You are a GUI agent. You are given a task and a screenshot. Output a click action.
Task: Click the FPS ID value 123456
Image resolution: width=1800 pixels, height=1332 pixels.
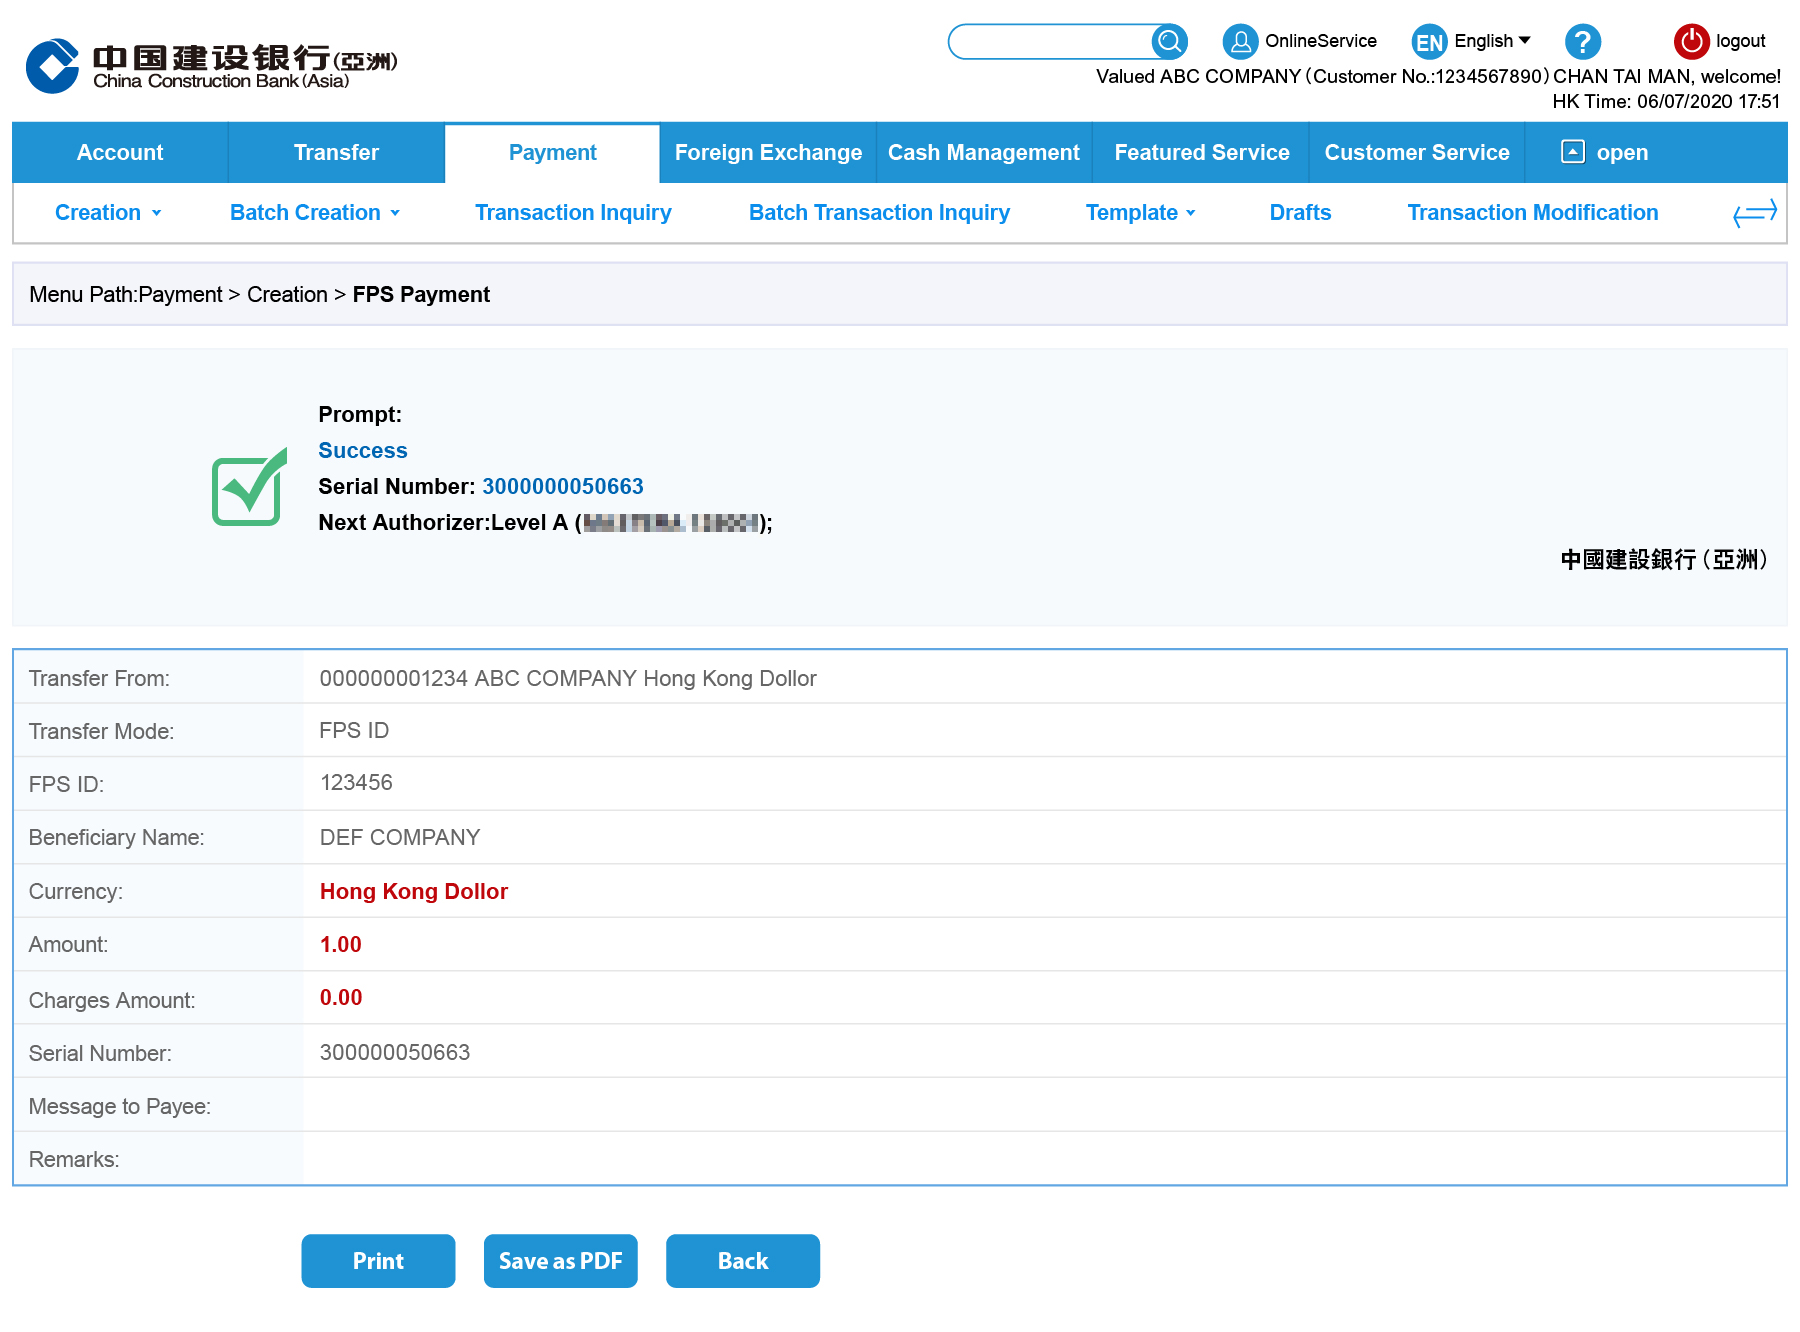tap(356, 782)
